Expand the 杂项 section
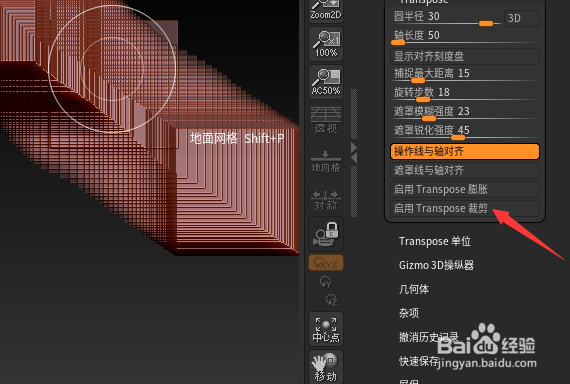The height and width of the screenshot is (384, 570). pyautogui.click(x=409, y=313)
